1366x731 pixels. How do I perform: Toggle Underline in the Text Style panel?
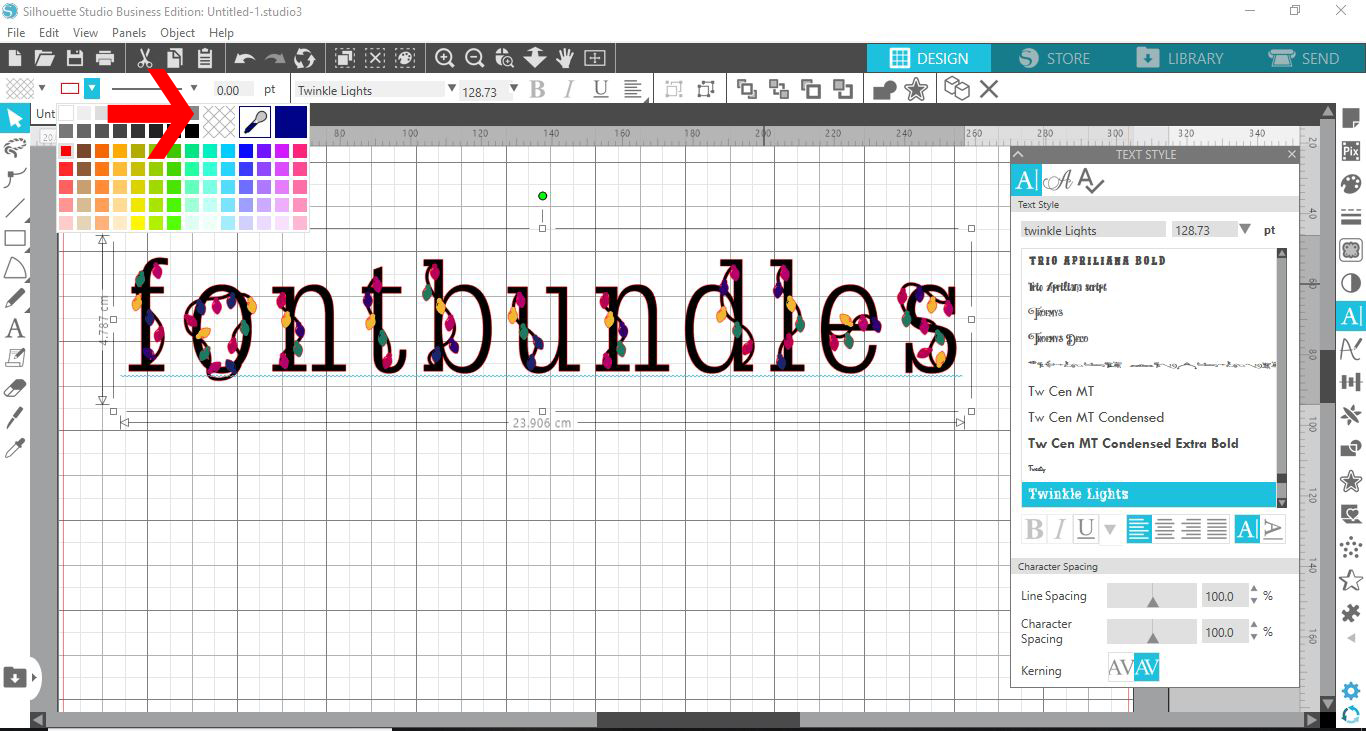(1085, 529)
